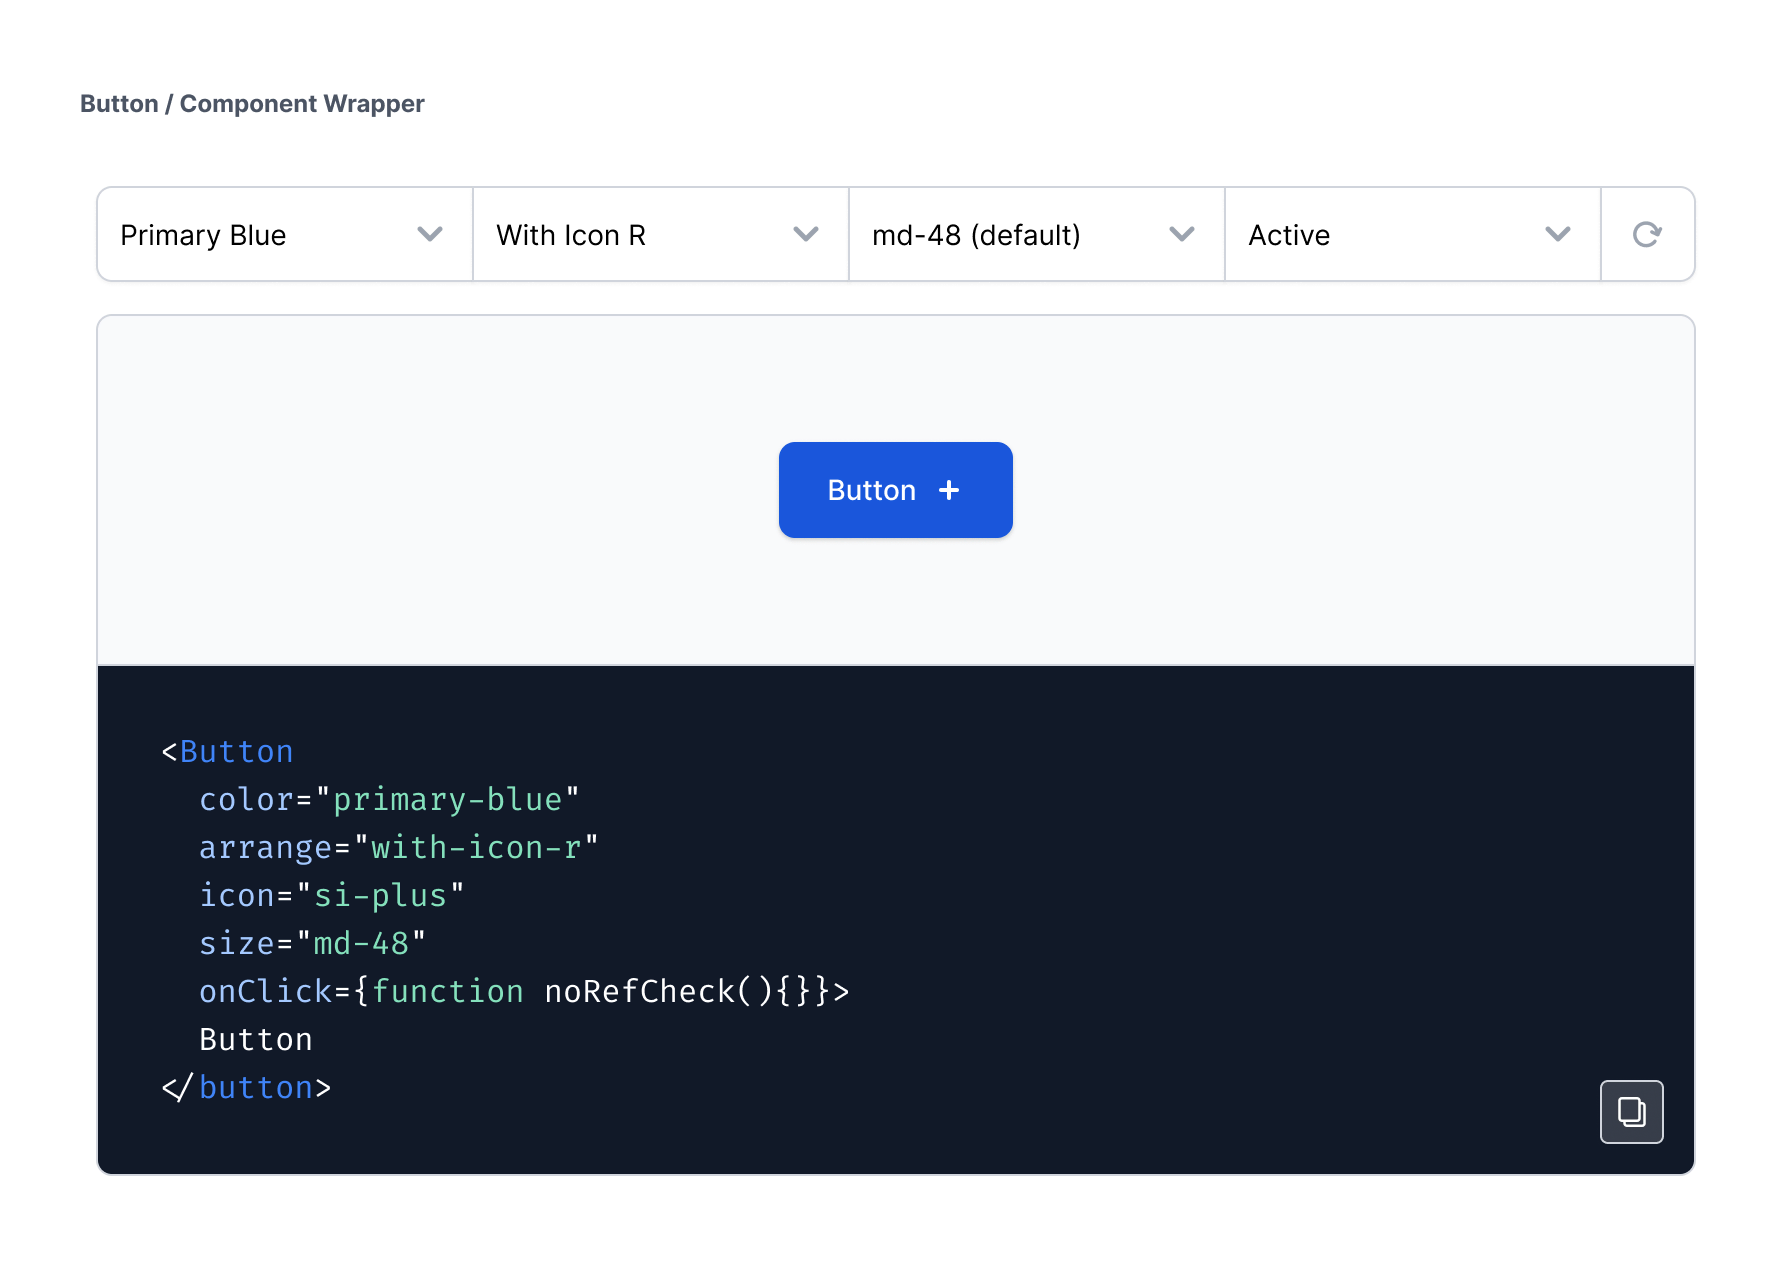The height and width of the screenshot is (1262, 1792).
Task: Click the size="md-48" code line
Action: click(x=312, y=944)
